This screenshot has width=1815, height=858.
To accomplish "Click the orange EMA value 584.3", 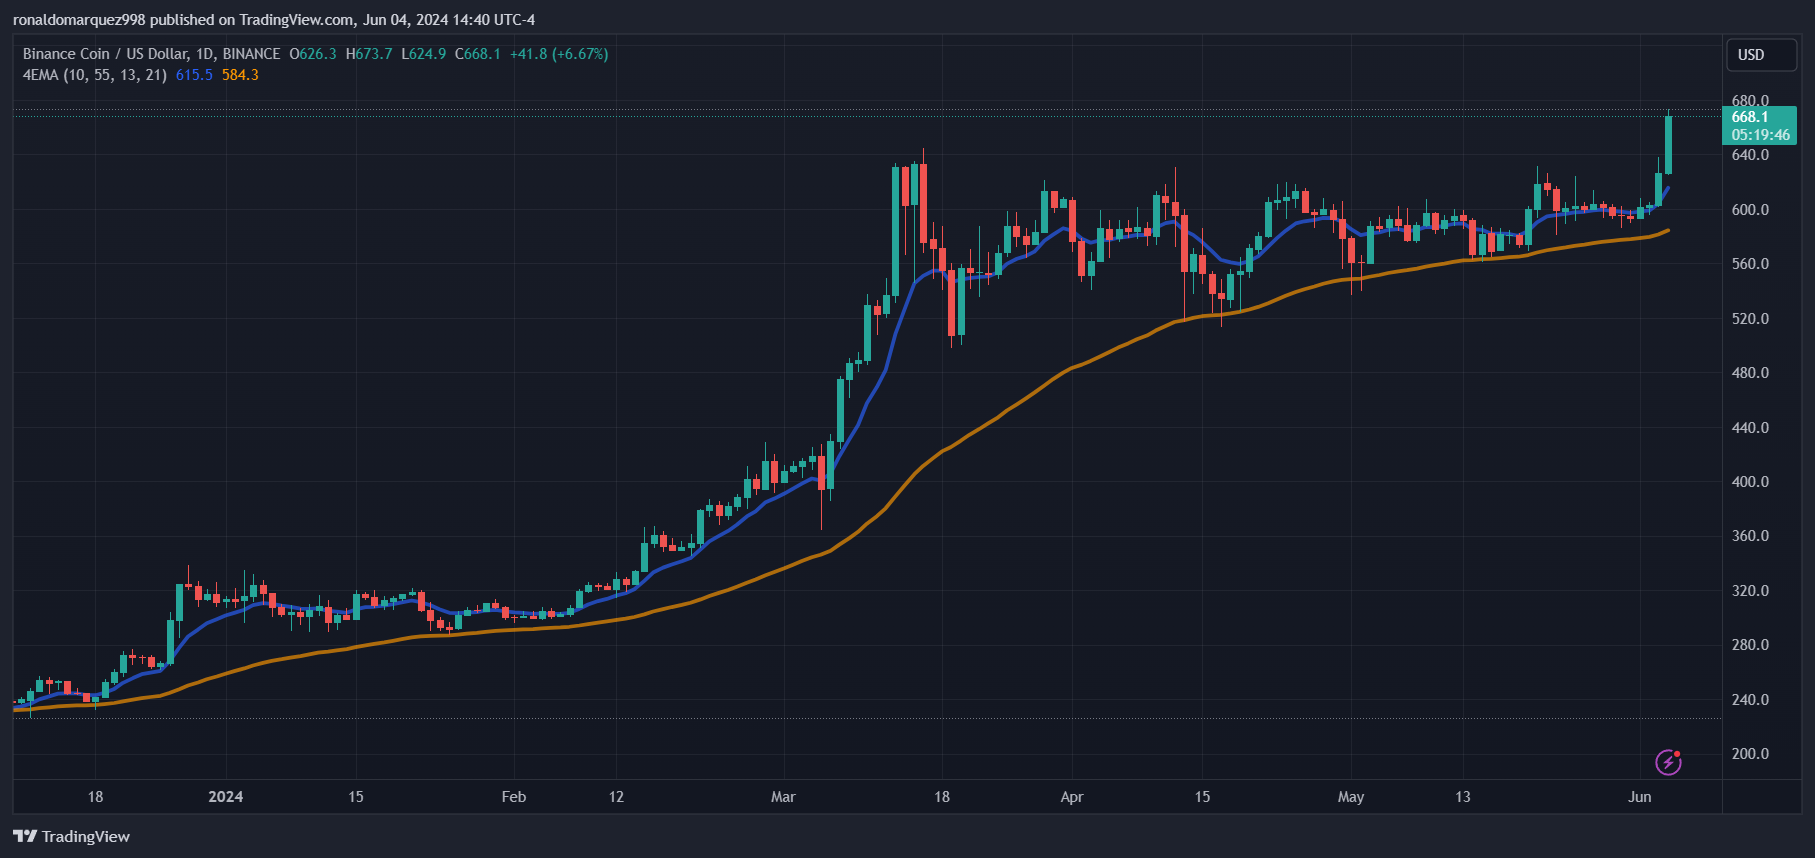I will coord(240,75).
